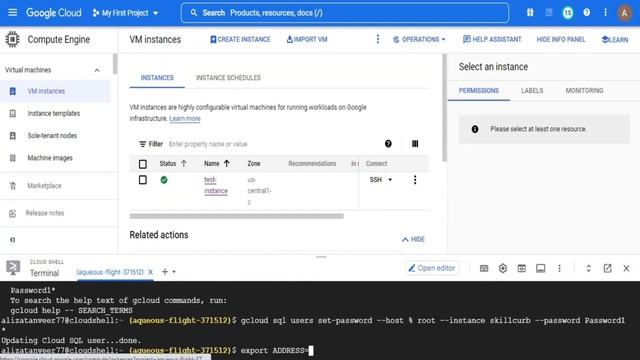
Task: Sort table by Name column
Action: coord(217,164)
